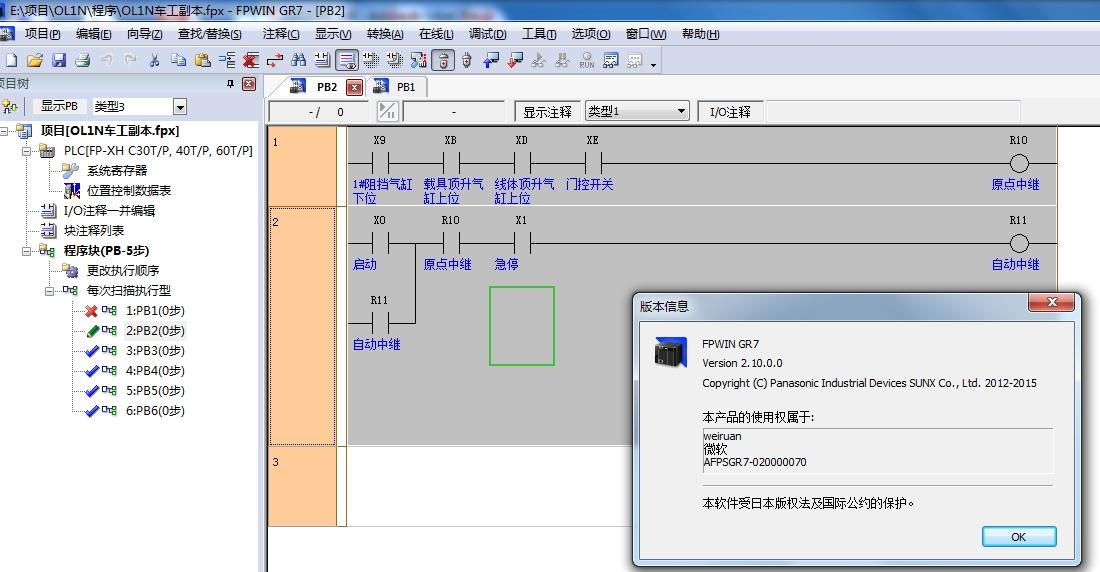This screenshot has height=572, width=1100.
Task: Open the 项目(P) menu
Action: point(42,34)
